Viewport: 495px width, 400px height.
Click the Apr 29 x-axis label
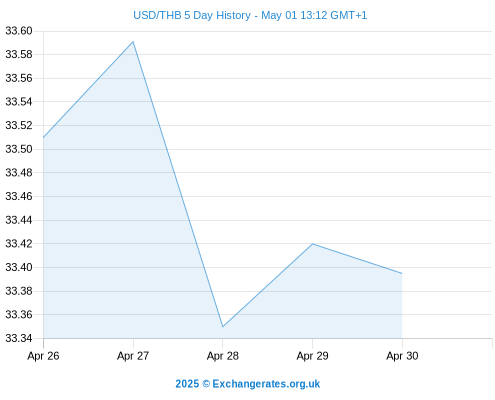[x=312, y=356]
